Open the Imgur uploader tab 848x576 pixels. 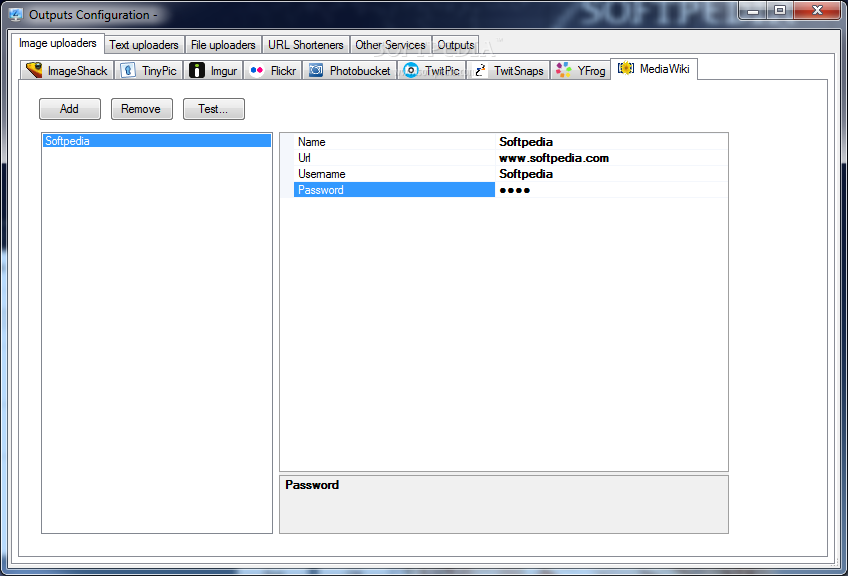213,71
